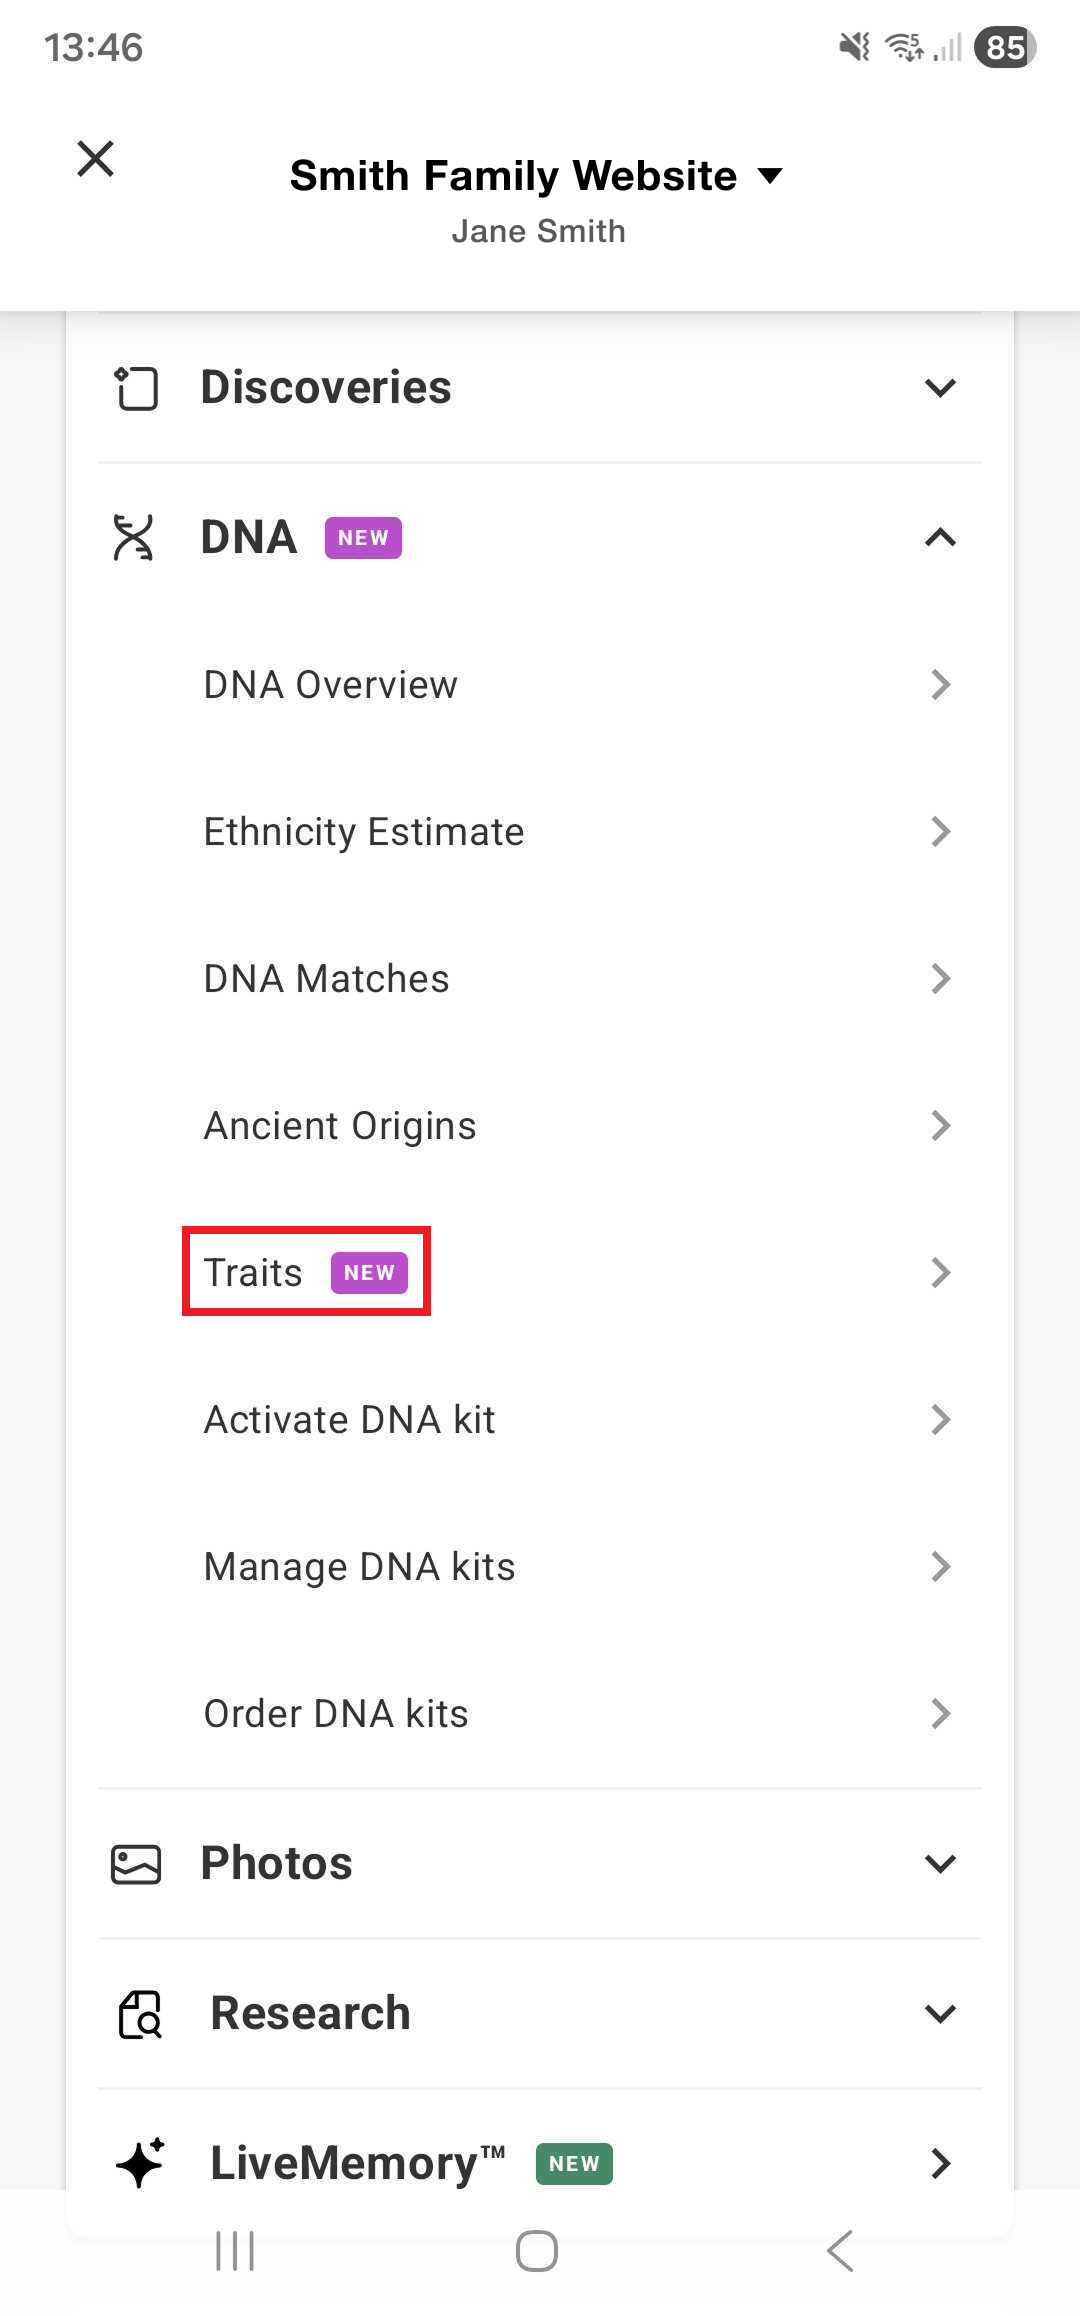Tap the arrow beside Ancient Origins
The height and width of the screenshot is (2316, 1080).
click(940, 1126)
